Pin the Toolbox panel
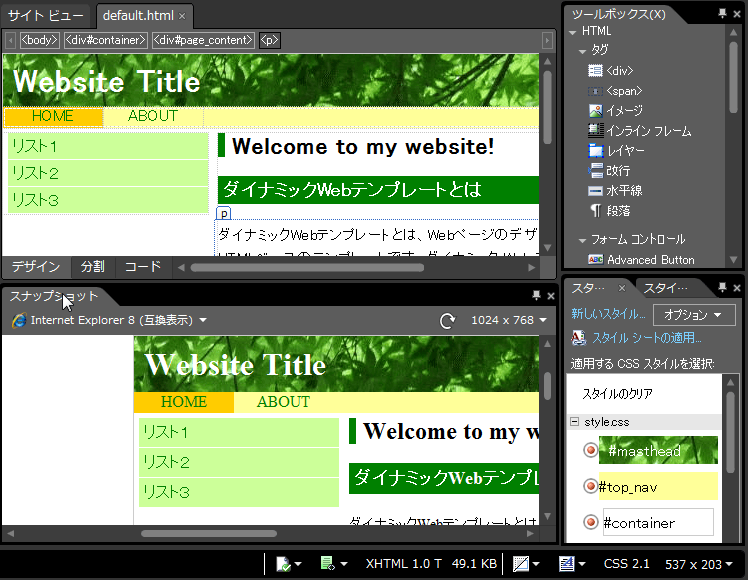Image resolution: width=748 pixels, height=580 pixels. pyautogui.click(x=722, y=13)
